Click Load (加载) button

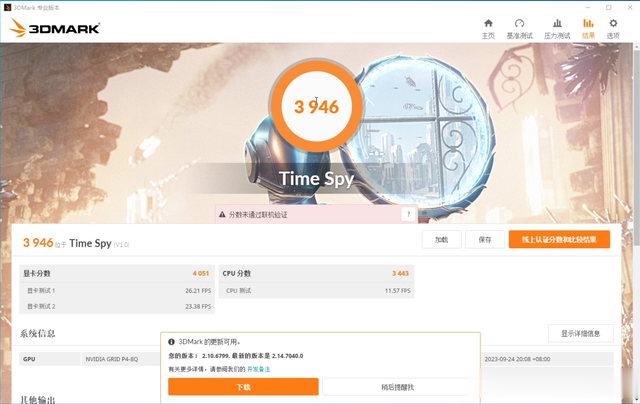[442, 240]
